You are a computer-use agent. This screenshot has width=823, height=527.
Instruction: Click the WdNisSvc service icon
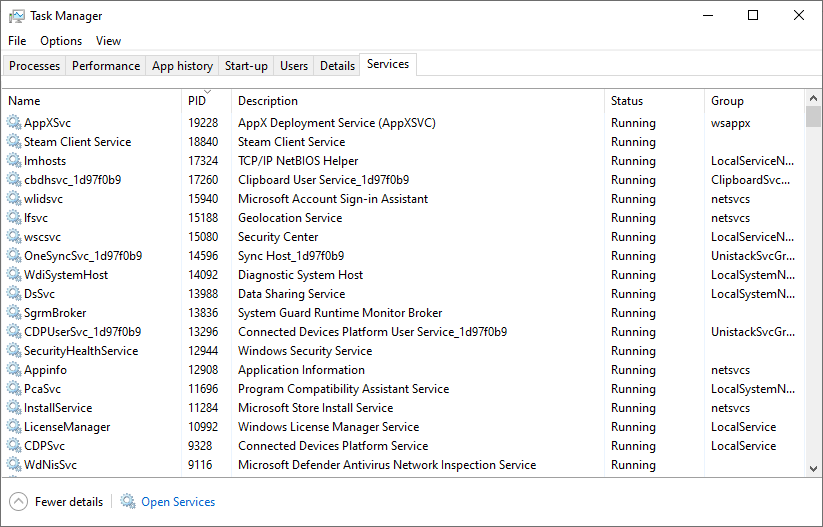(x=14, y=465)
